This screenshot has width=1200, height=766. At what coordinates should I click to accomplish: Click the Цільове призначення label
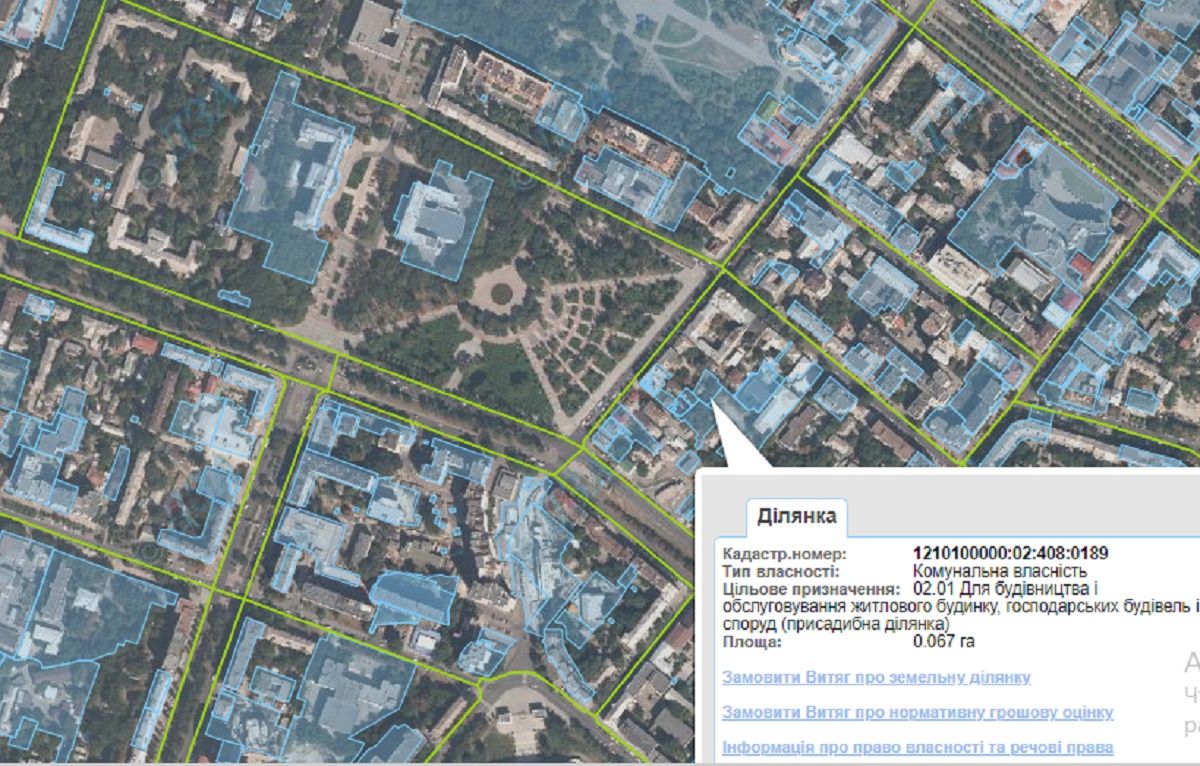805,589
